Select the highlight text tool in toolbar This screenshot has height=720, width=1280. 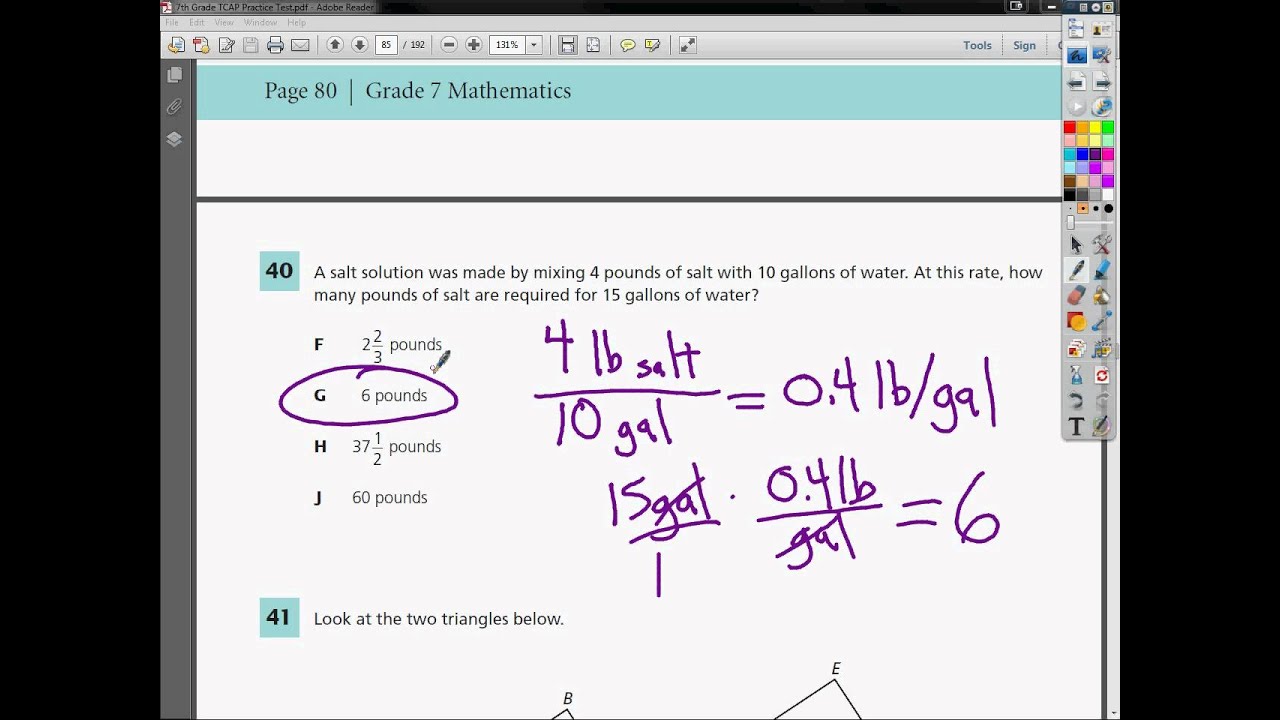[653, 45]
